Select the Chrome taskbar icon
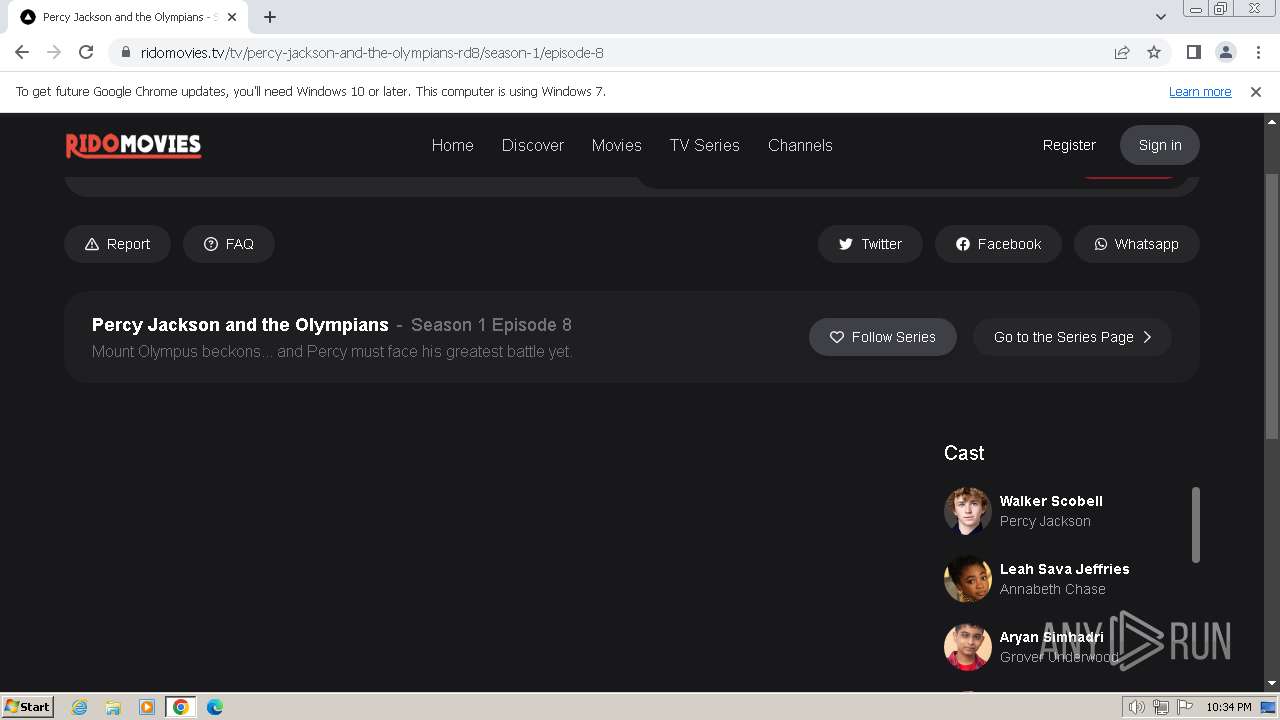Image resolution: width=1280 pixels, height=720 pixels. 181,707
